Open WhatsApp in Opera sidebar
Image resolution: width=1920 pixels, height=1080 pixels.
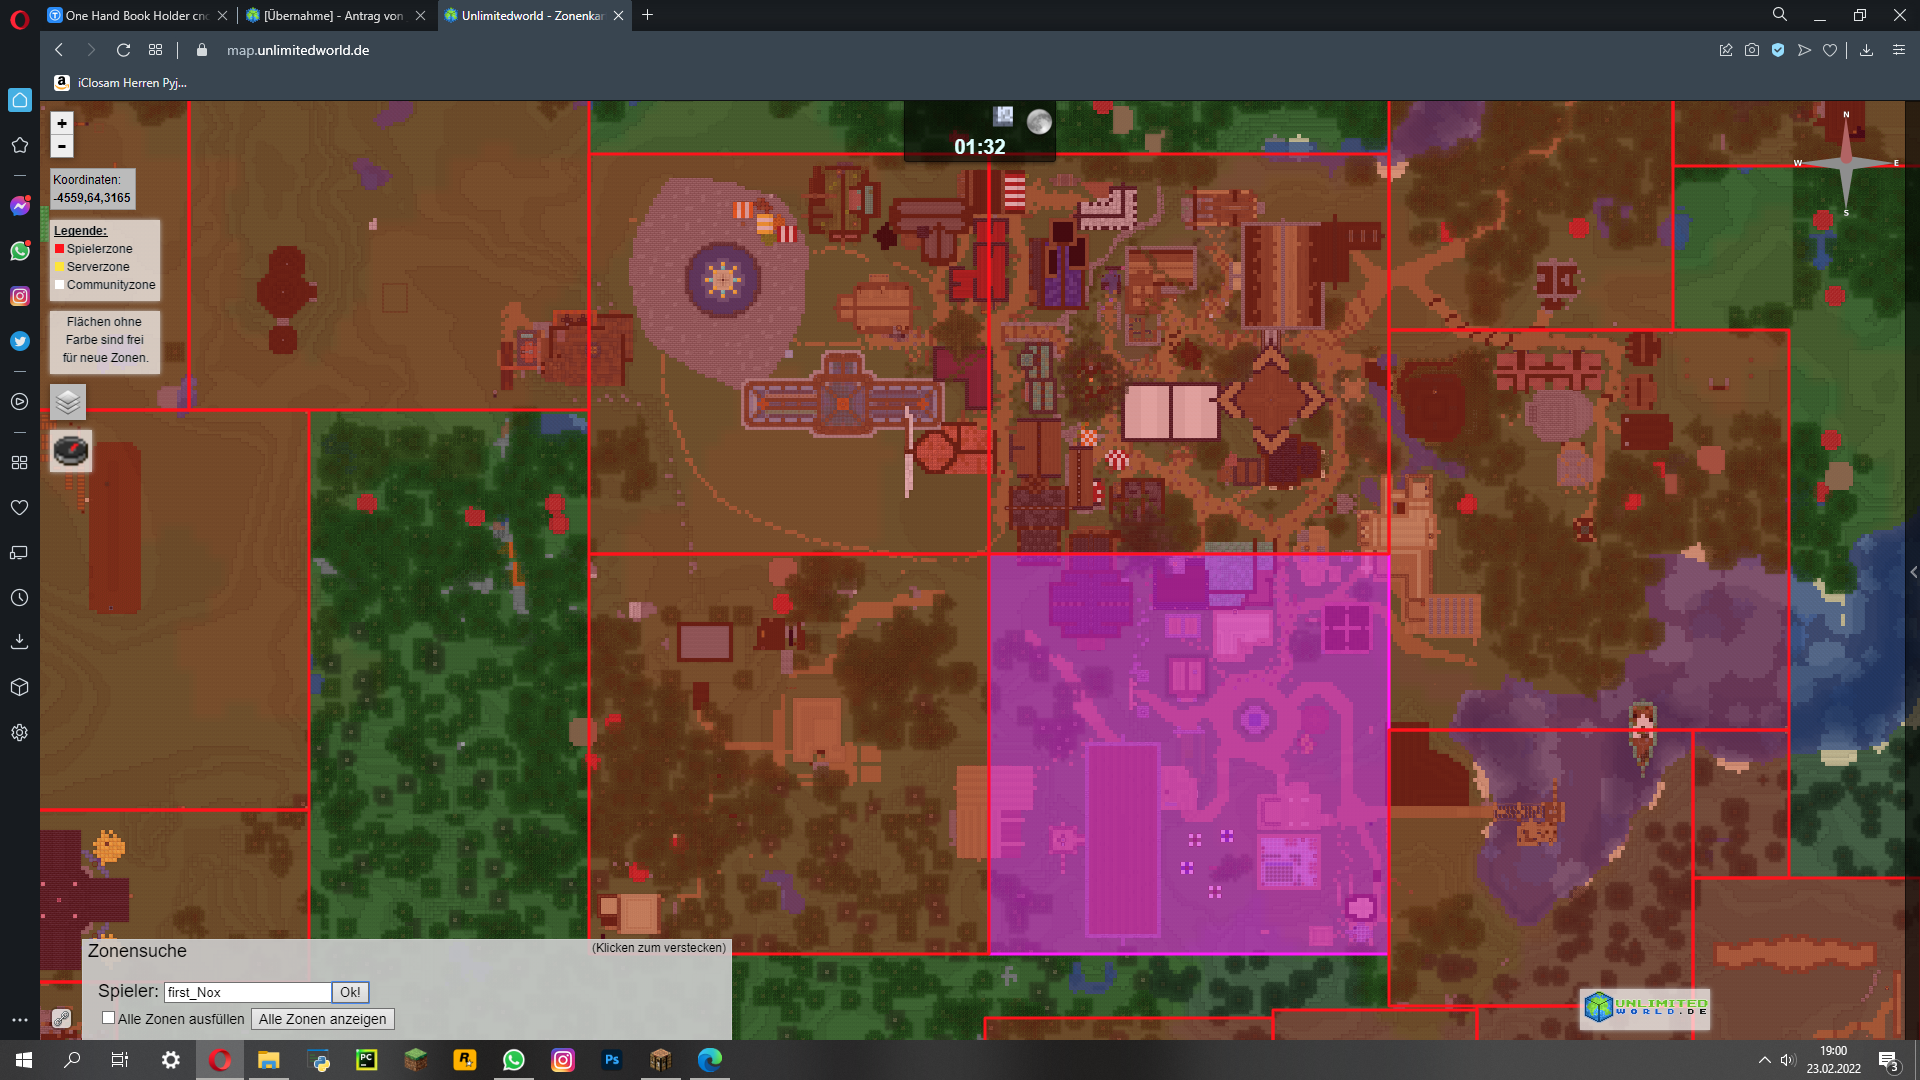pos(20,251)
